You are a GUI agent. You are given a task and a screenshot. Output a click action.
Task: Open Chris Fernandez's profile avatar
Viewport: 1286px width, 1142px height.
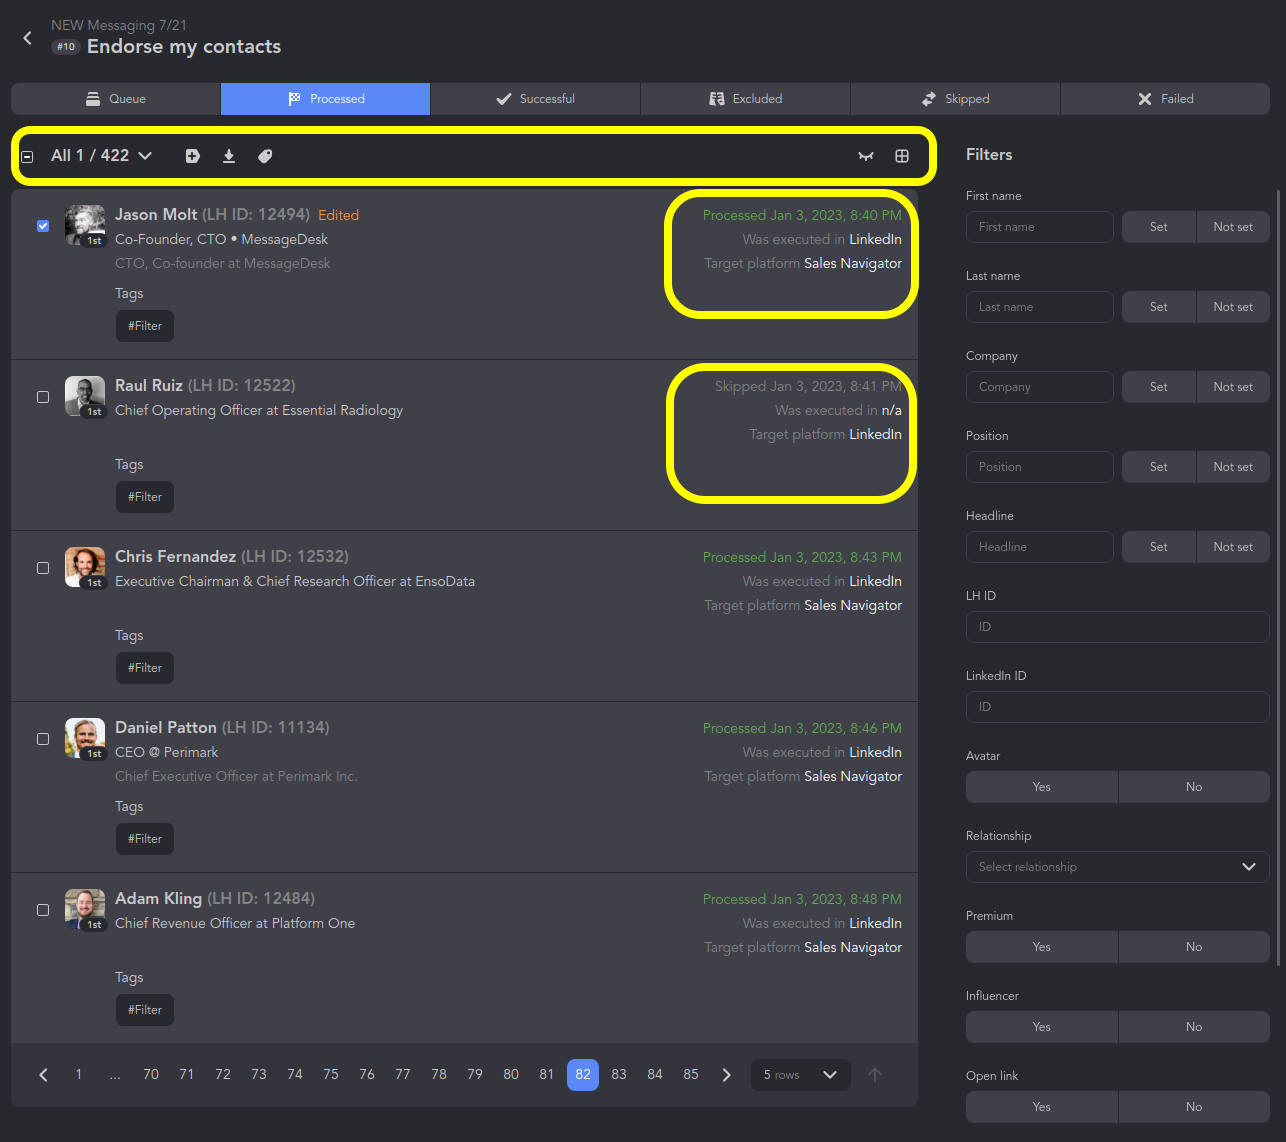pyautogui.click(x=85, y=568)
